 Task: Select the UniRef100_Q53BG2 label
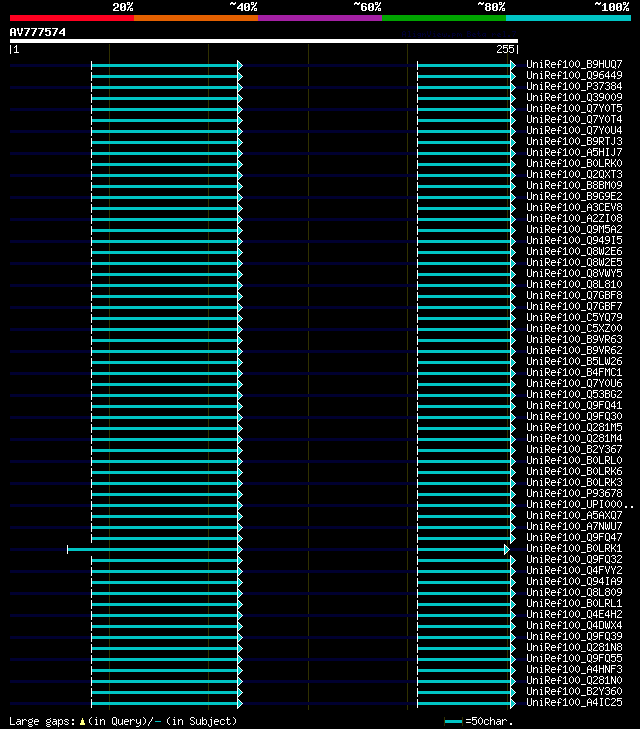pos(574,394)
